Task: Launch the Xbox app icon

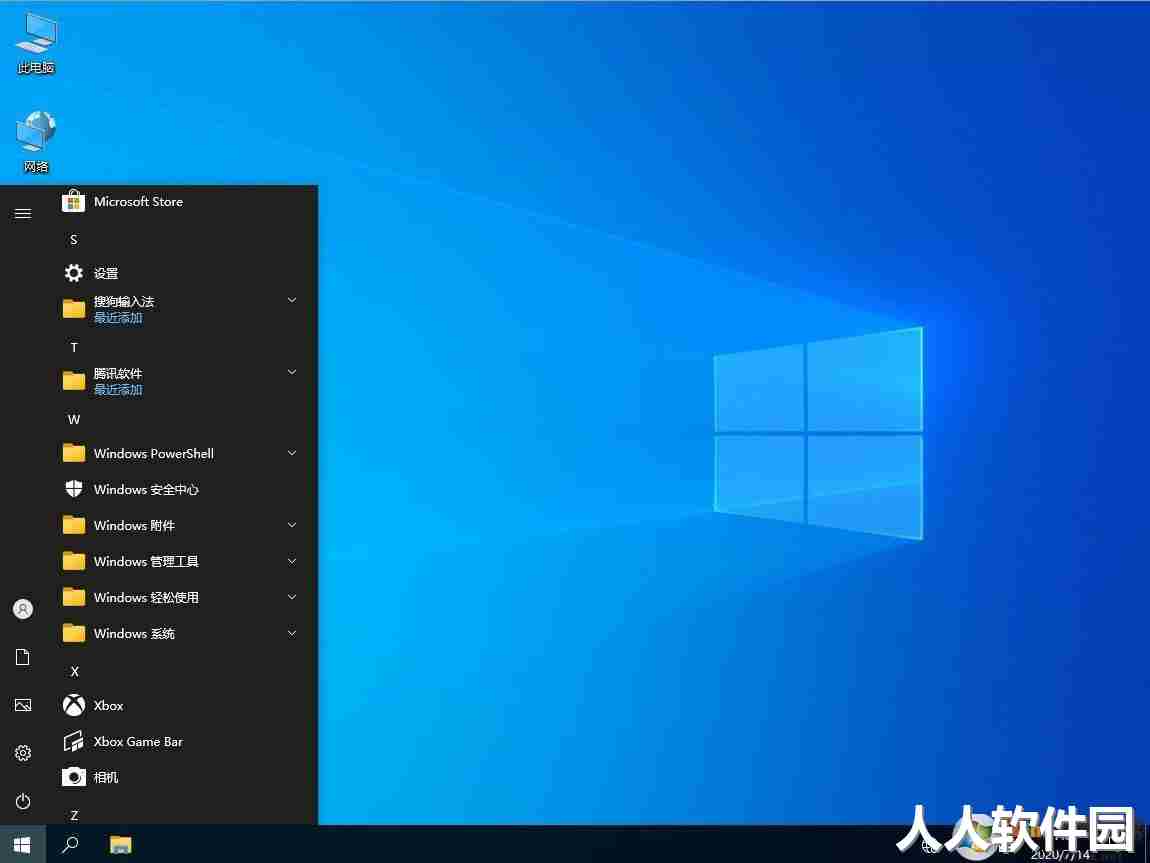Action: click(x=73, y=705)
